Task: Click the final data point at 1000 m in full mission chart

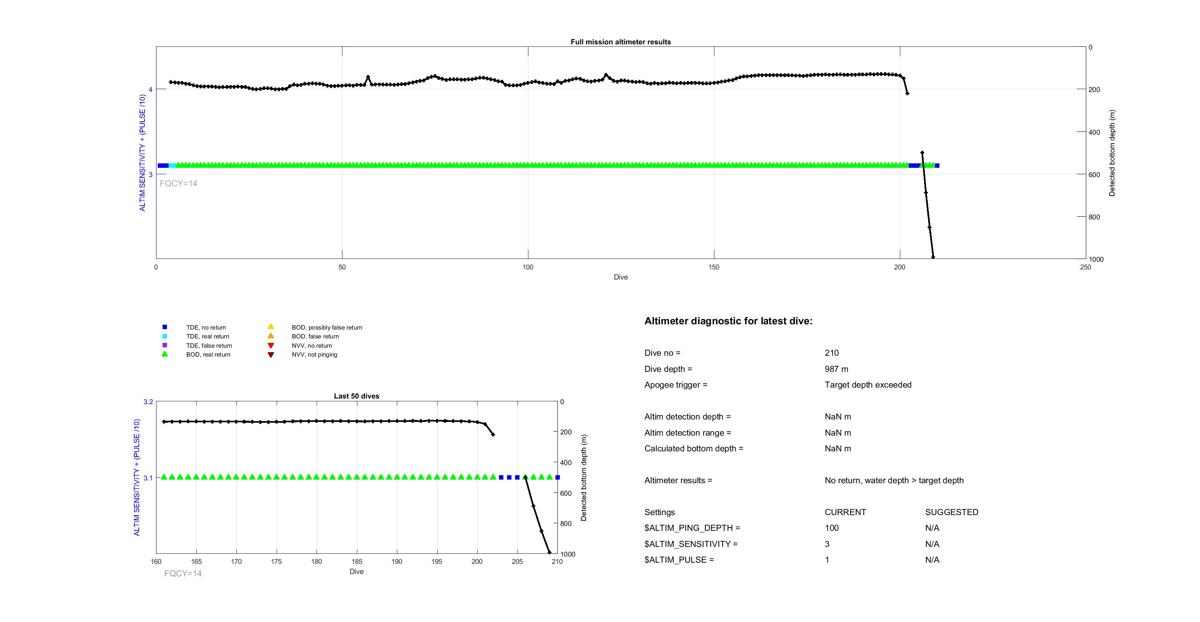Action: [x=933, y=258]
